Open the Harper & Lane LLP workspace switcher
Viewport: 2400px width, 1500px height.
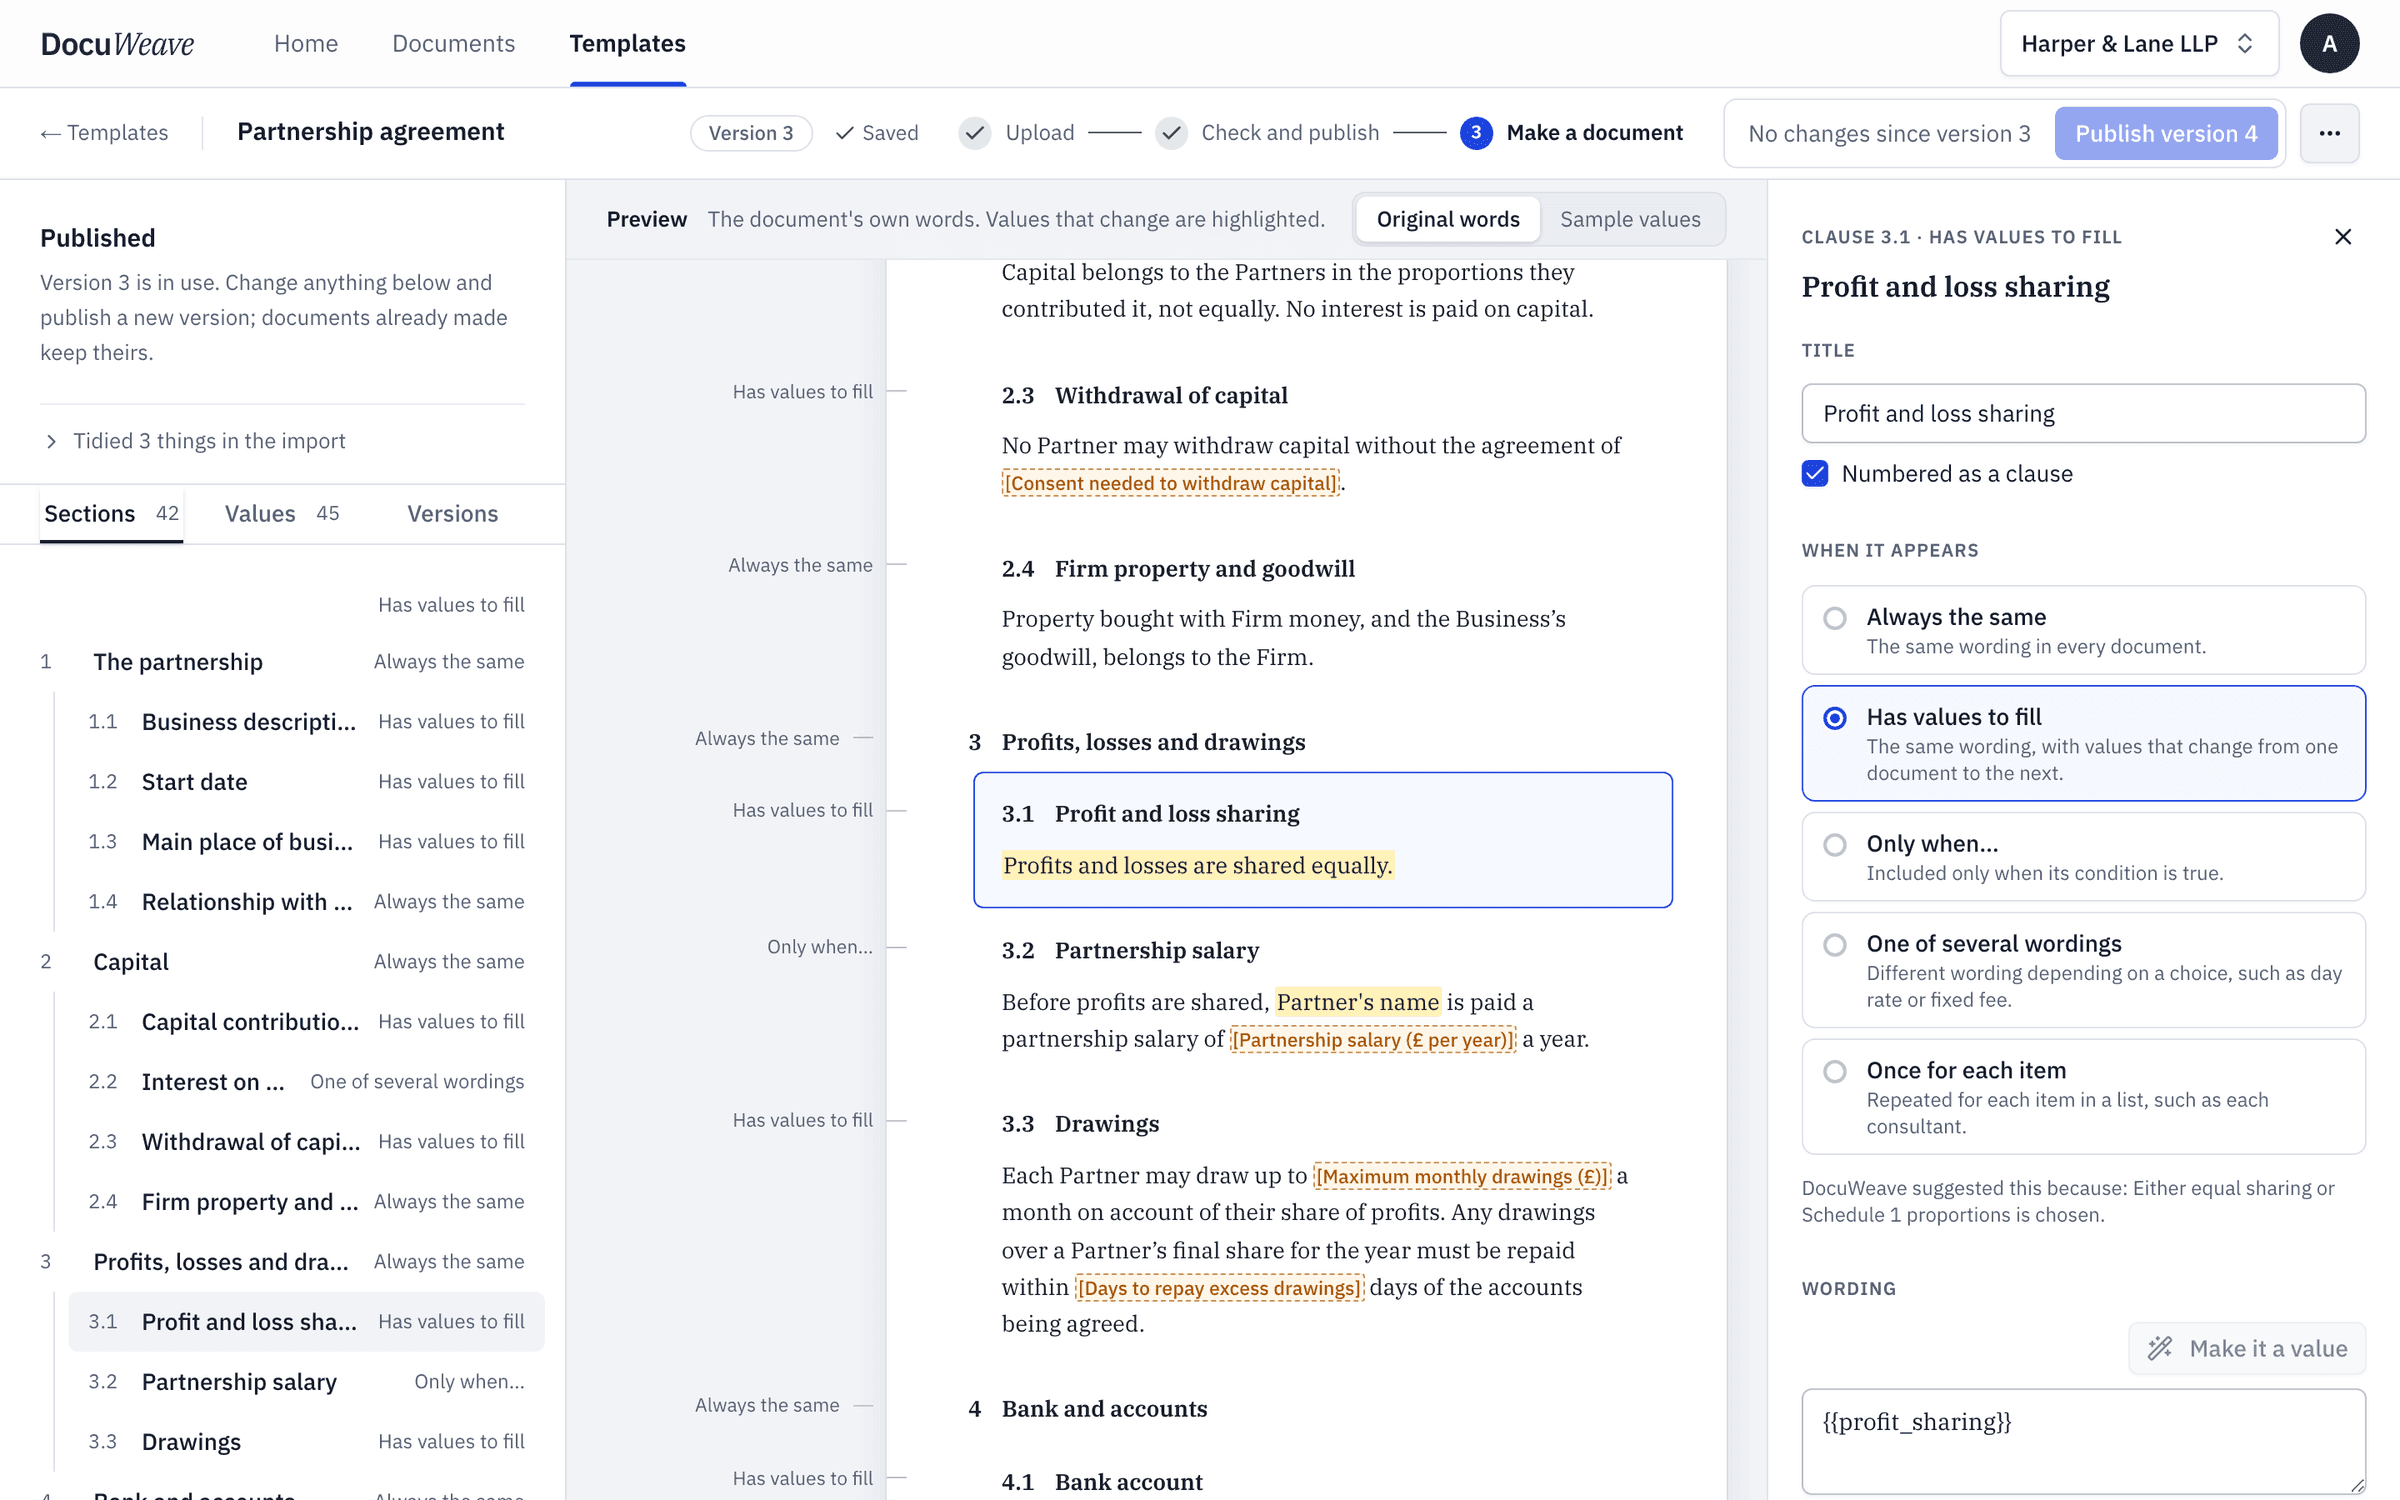pyautogui.click(x=2139, y=43)
